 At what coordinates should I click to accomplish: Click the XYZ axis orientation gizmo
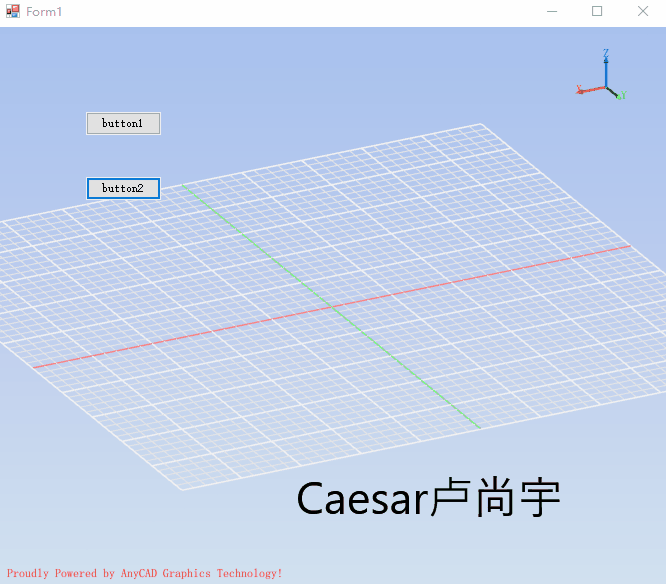(x=601, y=75)
